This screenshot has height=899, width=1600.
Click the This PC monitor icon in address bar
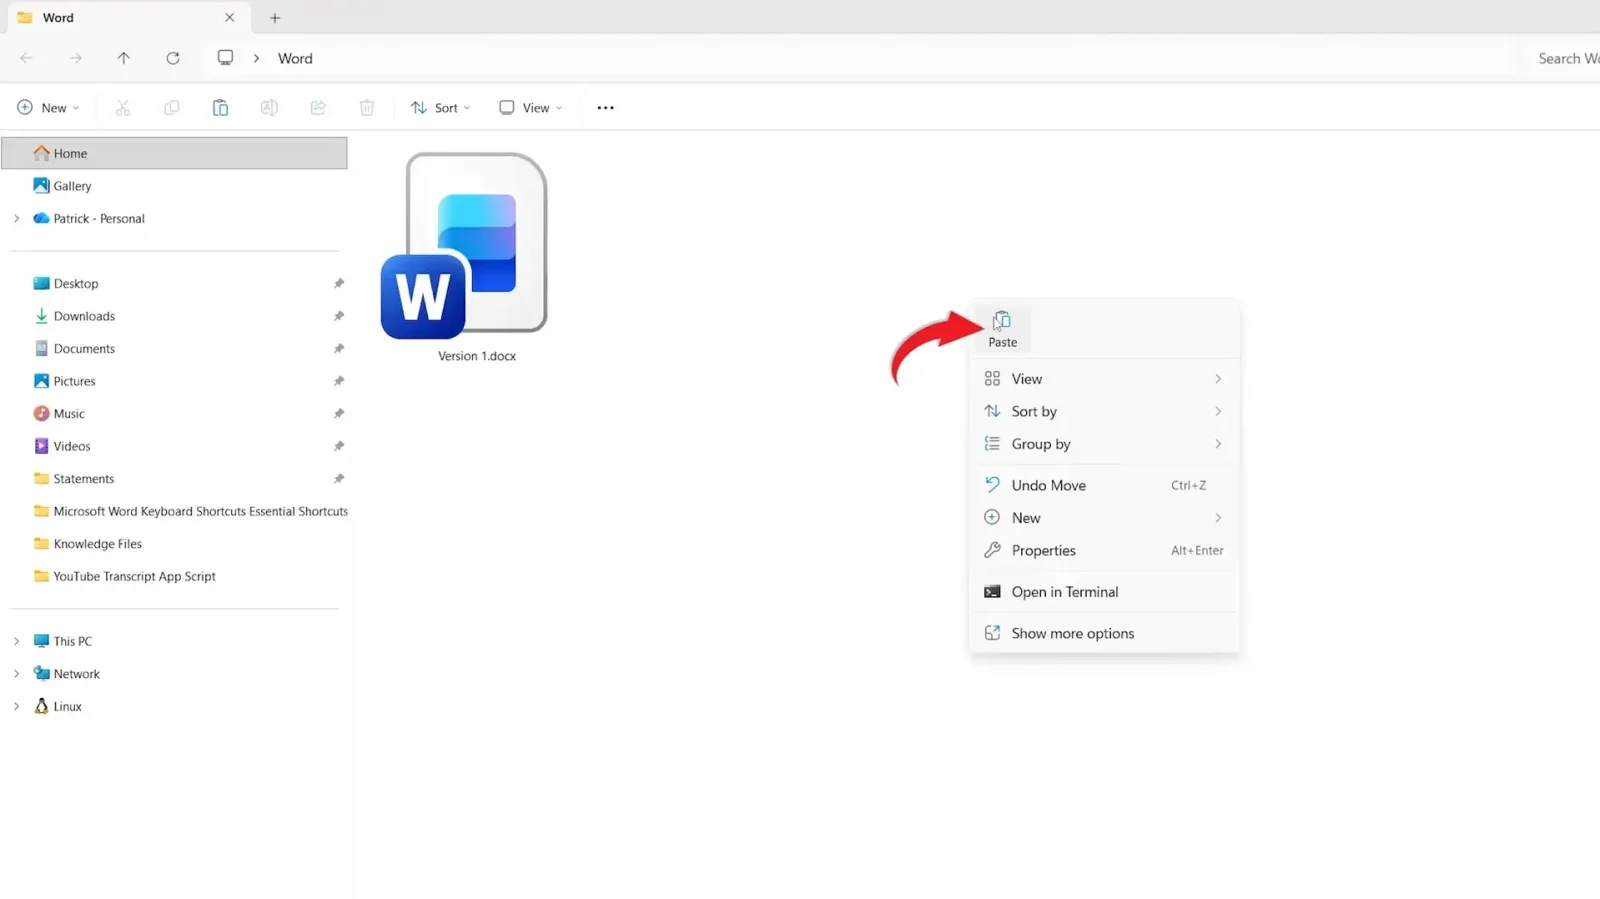coord(226,58)
